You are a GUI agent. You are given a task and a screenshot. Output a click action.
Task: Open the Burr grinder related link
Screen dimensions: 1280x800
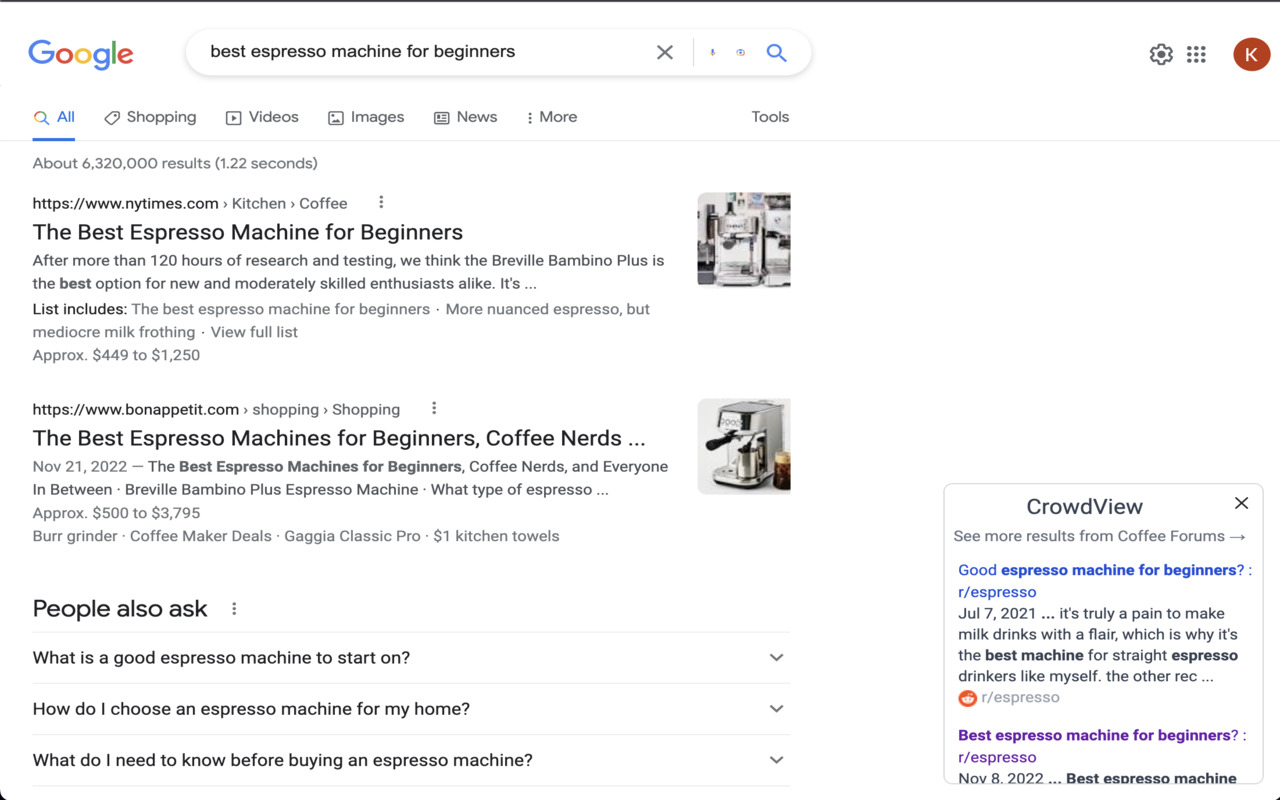click(x=75, y=536)
